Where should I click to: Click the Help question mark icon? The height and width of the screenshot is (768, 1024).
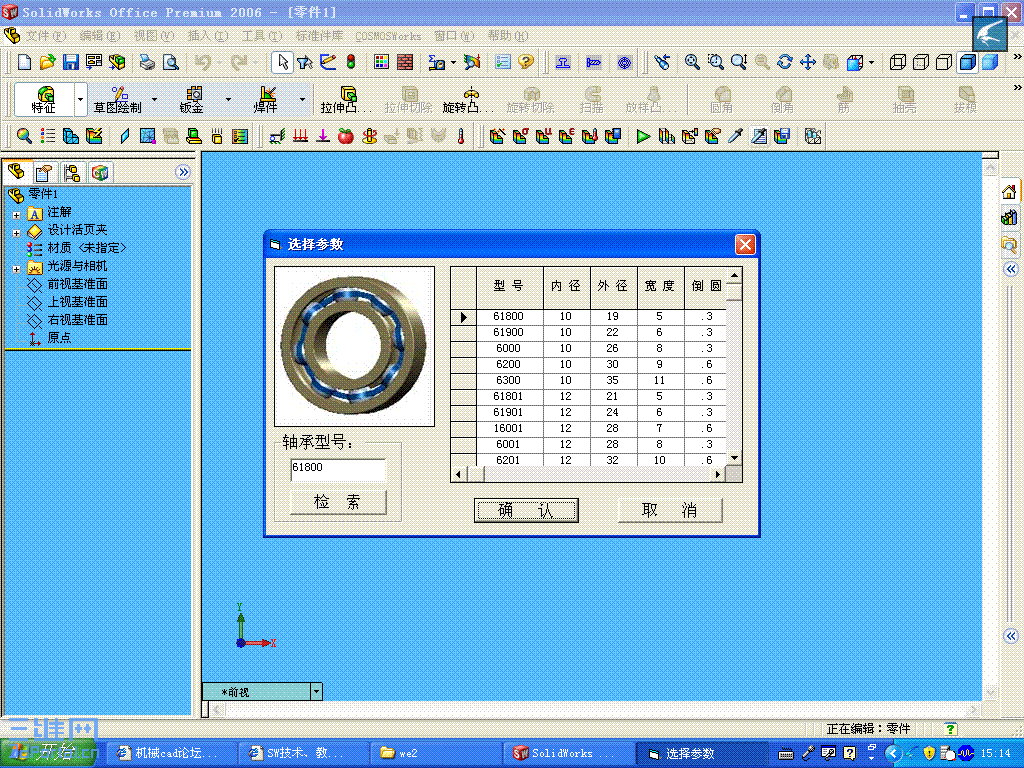pos(526,62)
